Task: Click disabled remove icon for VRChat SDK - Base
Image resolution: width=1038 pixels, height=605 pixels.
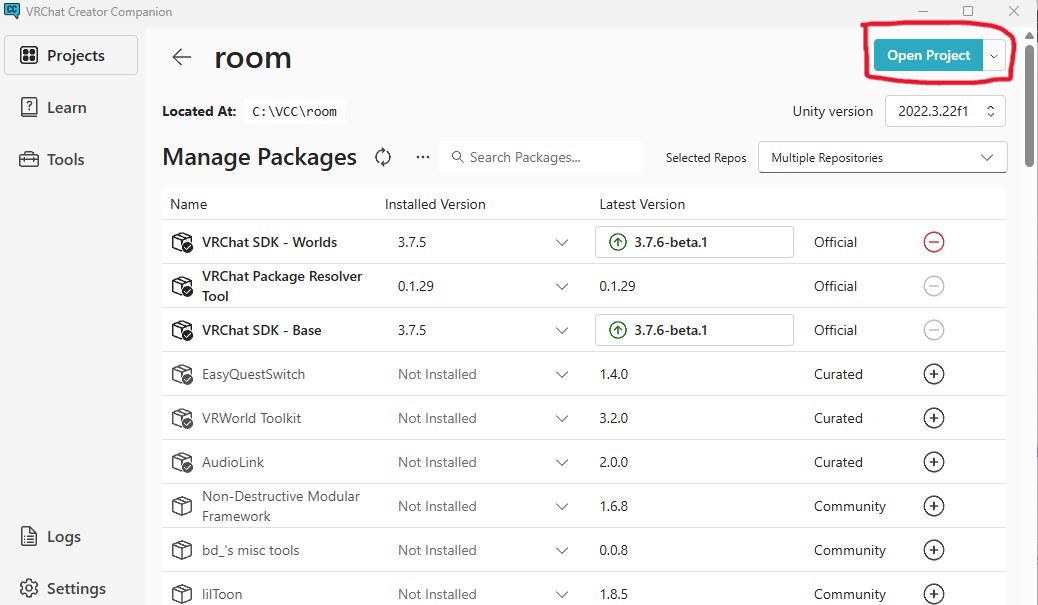Action: (x=933, y=330)
